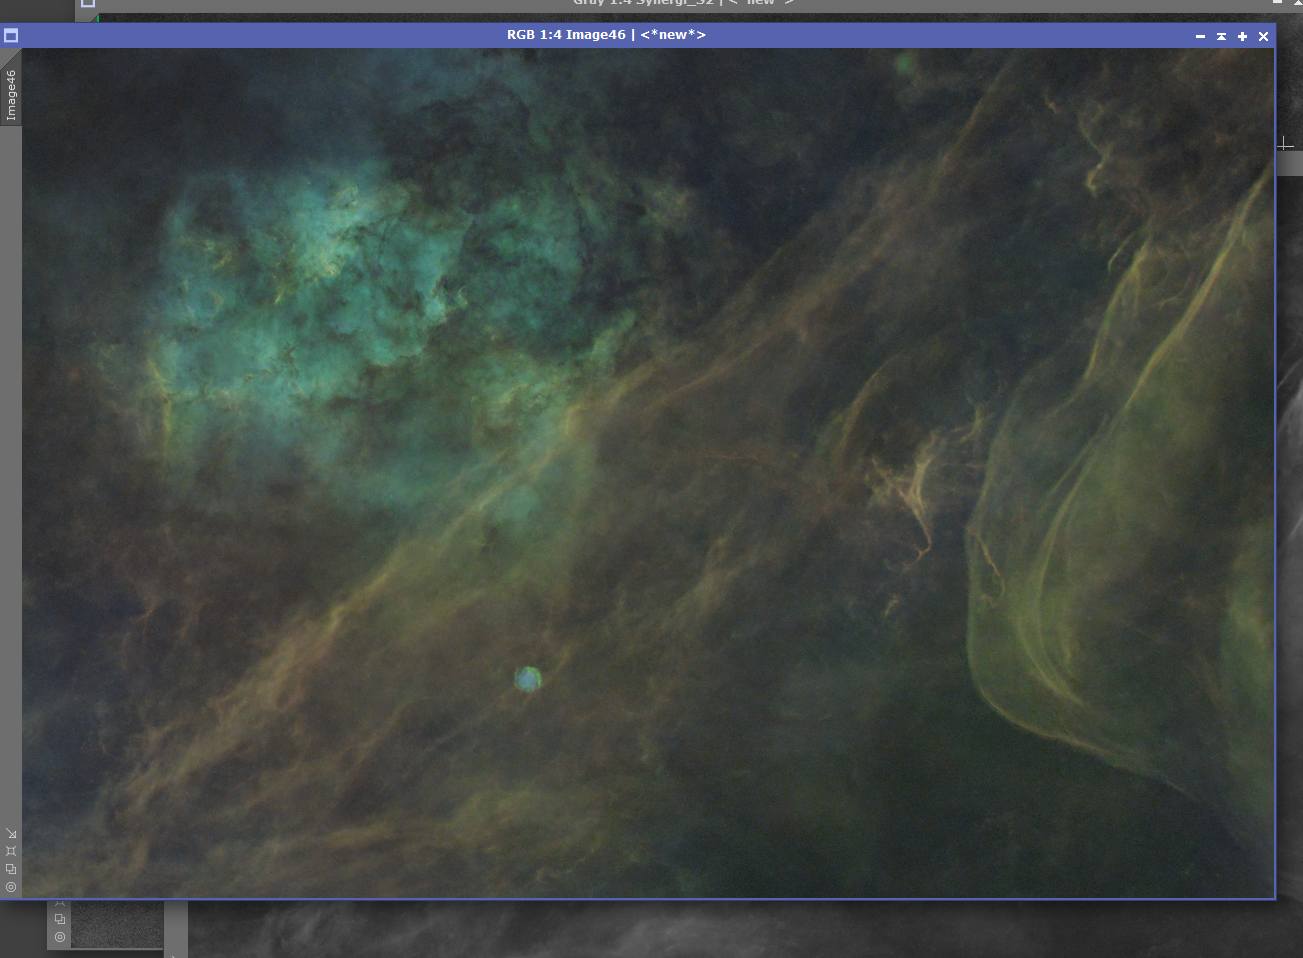This screenshot has height=958, width=1303.
Task: Click the Gray window's system icon at top
Action: pyautogui.click(x=88, y=4)
